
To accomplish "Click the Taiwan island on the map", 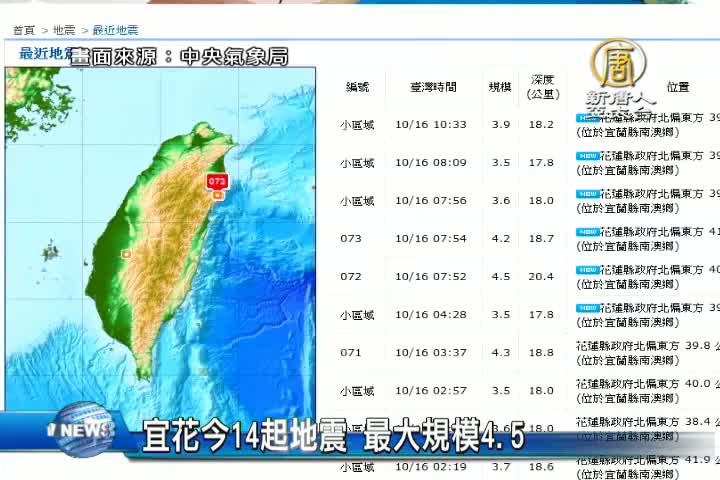I will pos(160,260).
